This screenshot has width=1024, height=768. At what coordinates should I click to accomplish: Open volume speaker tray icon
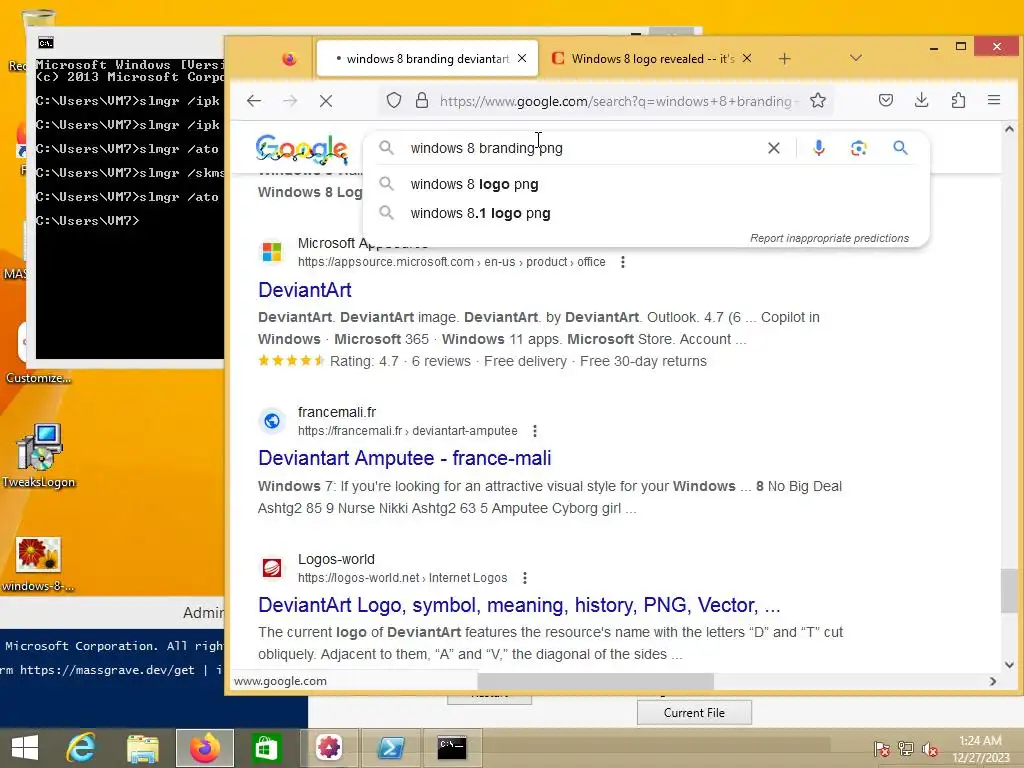[x=929, y=748]
